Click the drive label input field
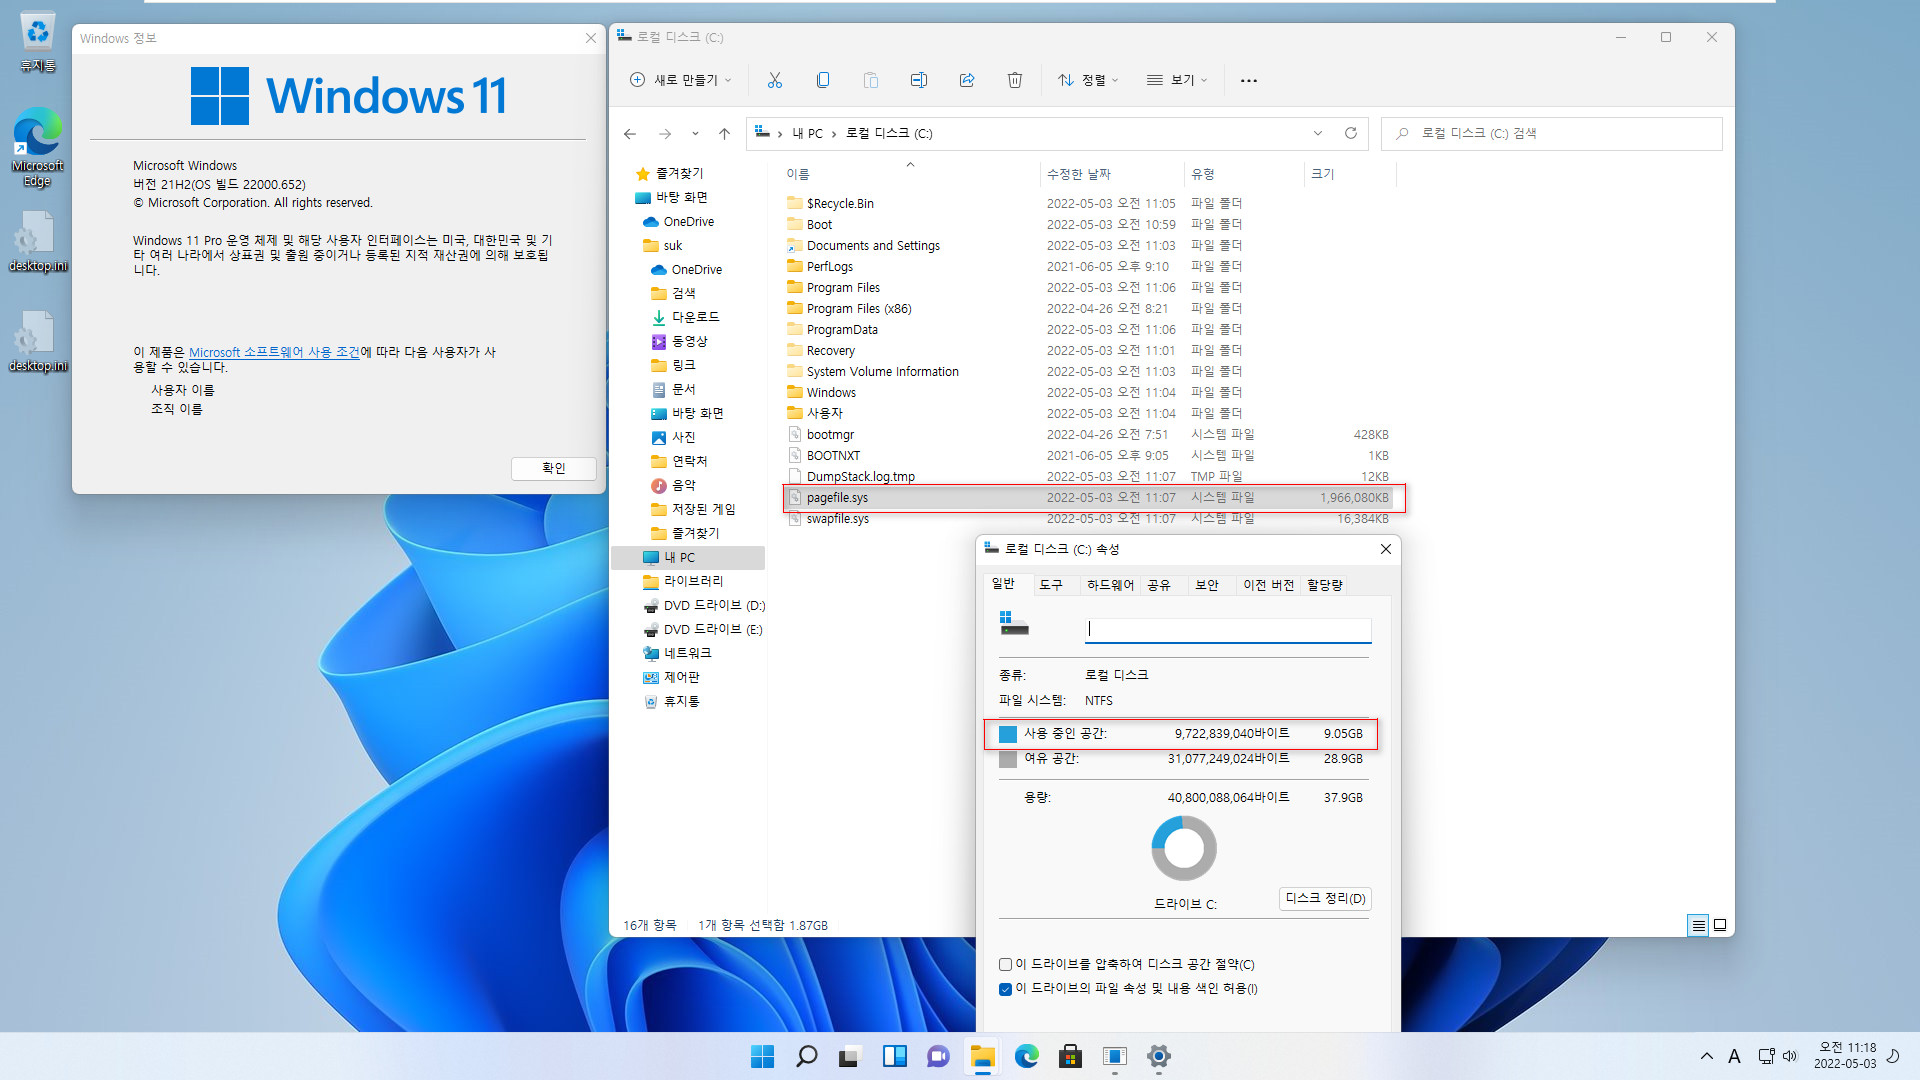This screenshot has width=1920, height=1080. click(1228, 629)
